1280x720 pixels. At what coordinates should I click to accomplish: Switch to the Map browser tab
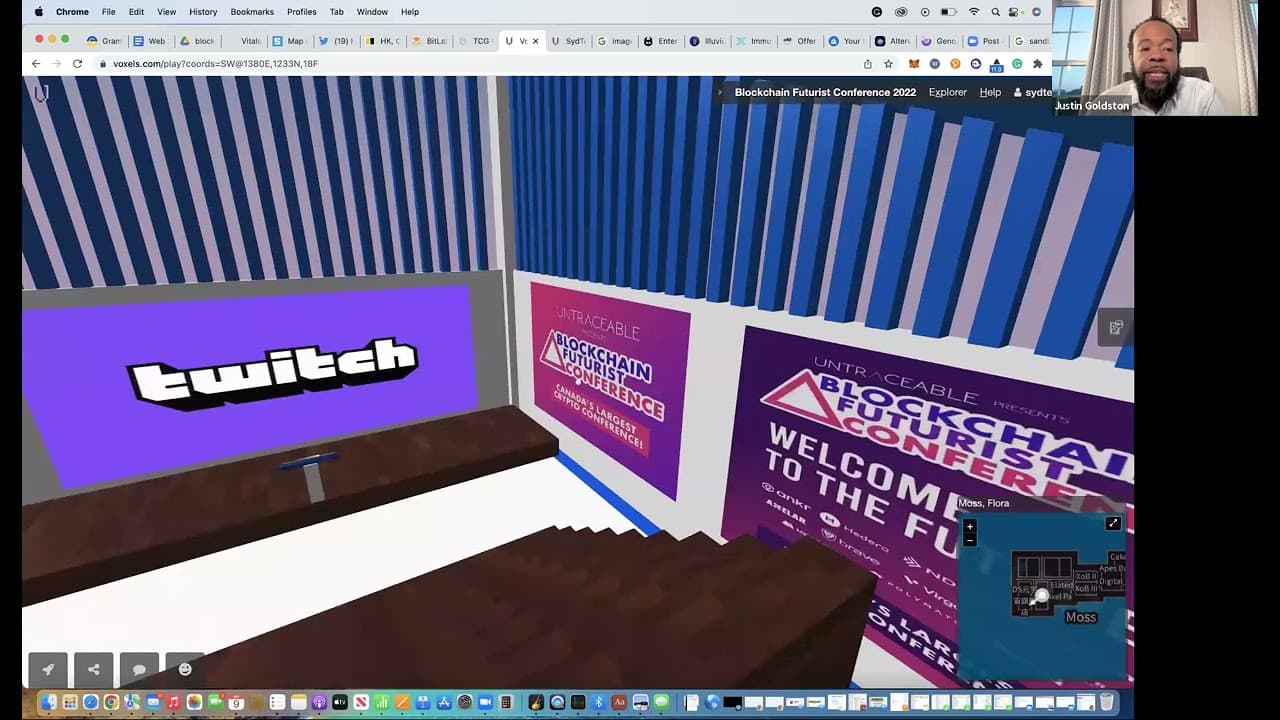[x=289, y=41]
